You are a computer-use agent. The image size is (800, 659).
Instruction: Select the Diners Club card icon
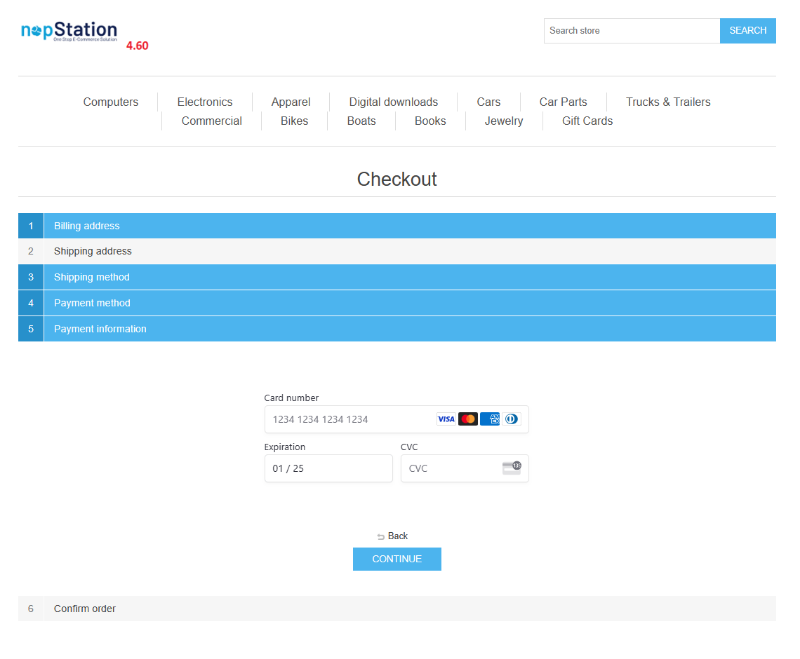511,419
